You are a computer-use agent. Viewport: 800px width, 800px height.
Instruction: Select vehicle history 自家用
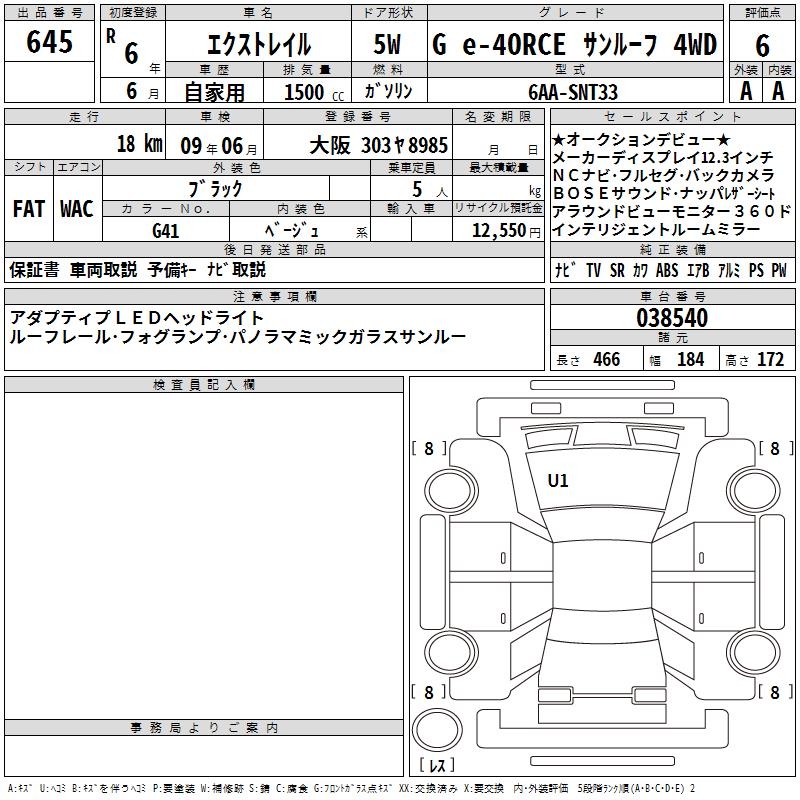point(214,92)
